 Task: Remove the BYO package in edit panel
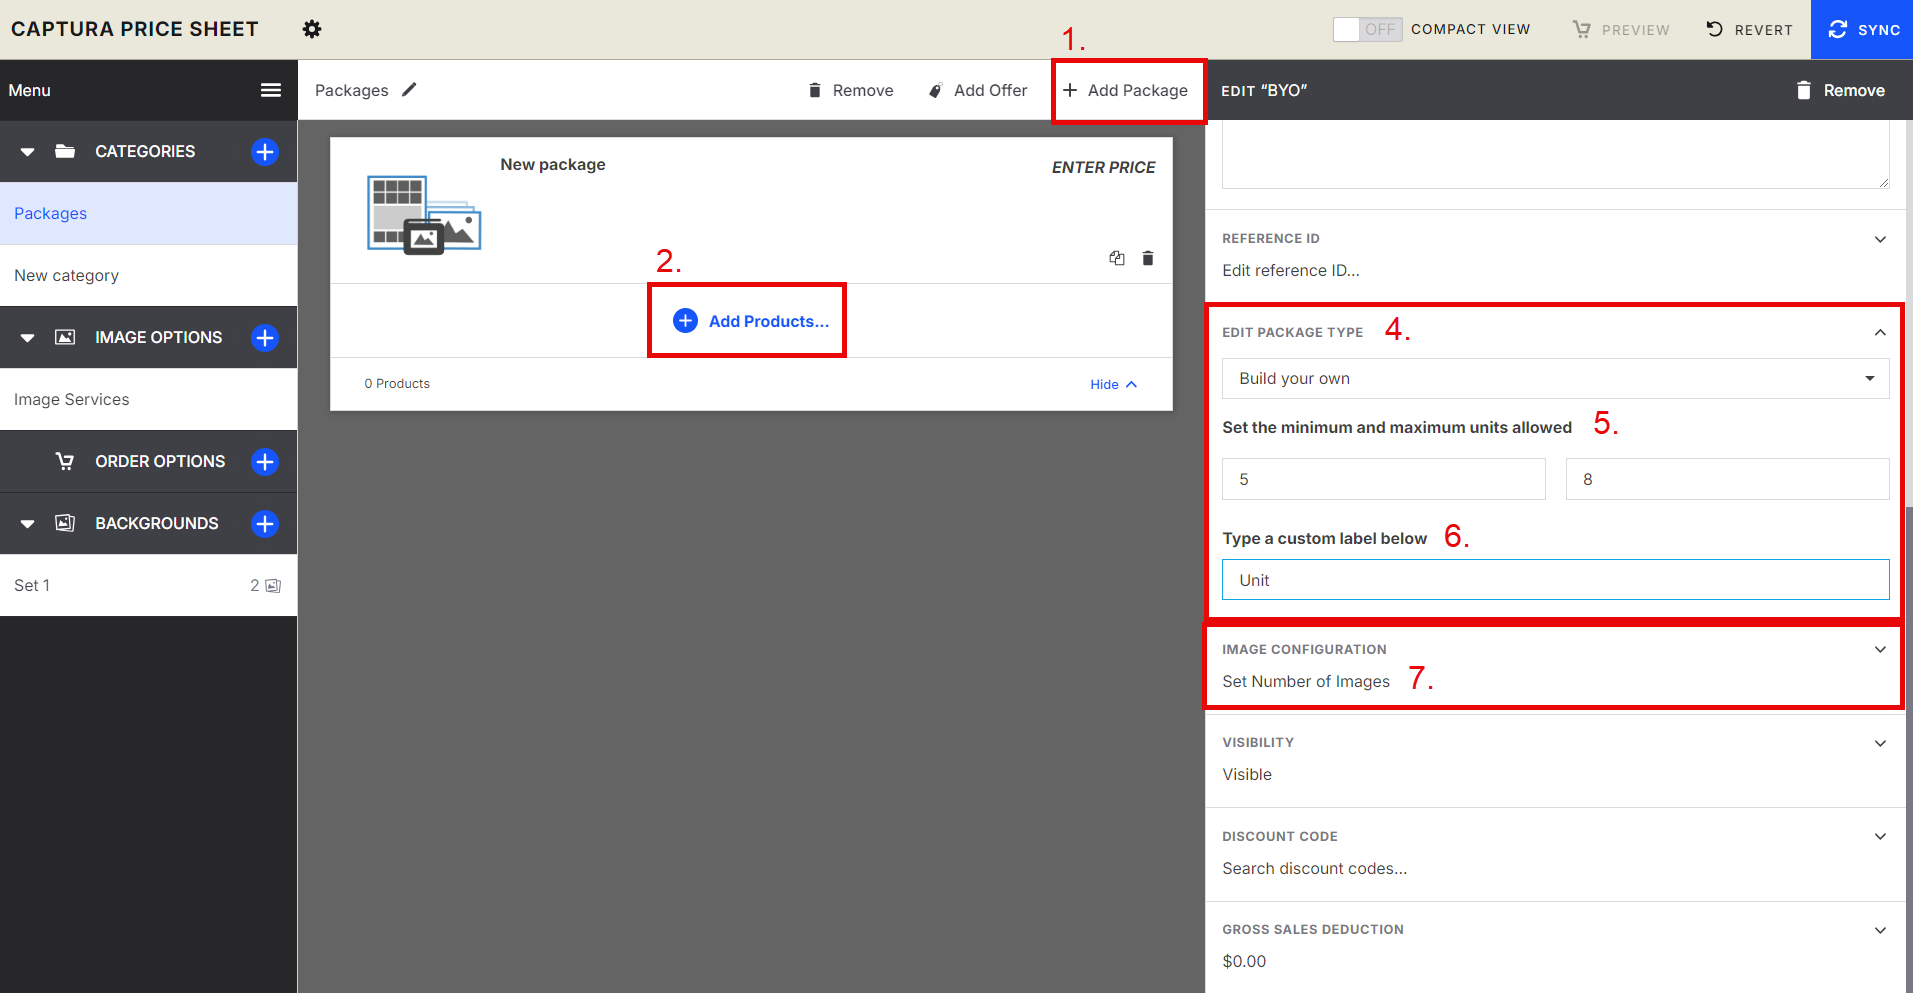coord(1841,90)
